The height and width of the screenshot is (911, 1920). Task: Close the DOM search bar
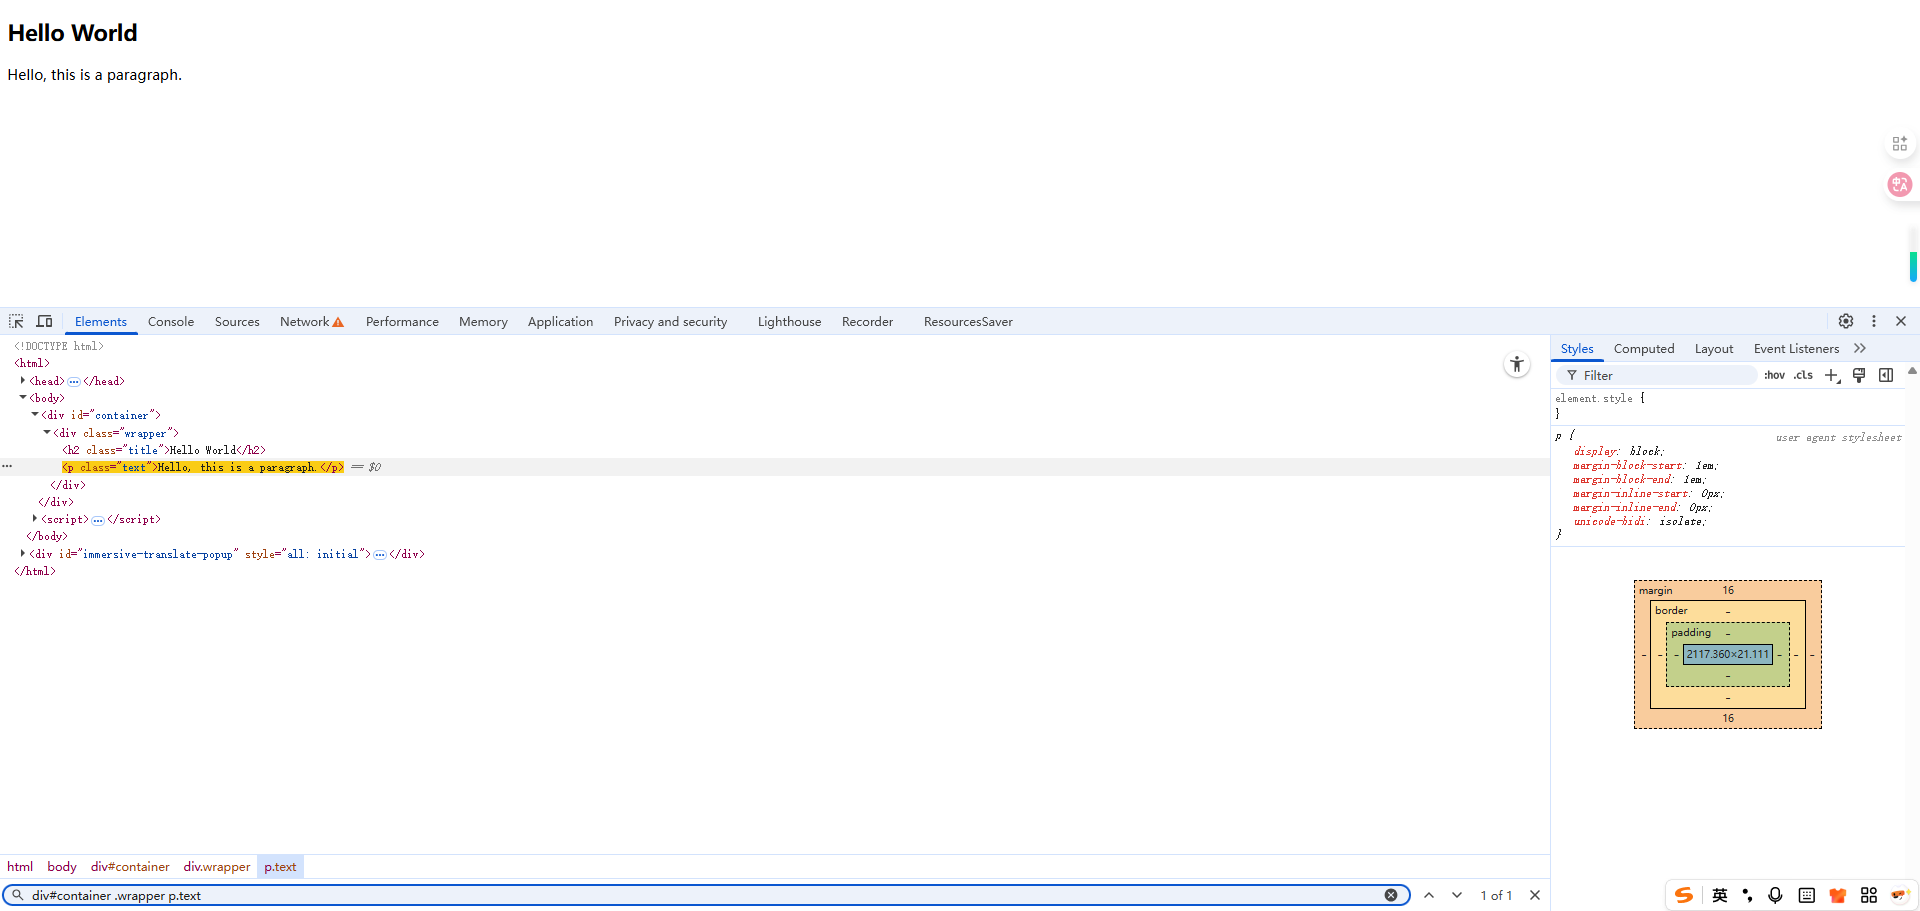pos(1535,895)
